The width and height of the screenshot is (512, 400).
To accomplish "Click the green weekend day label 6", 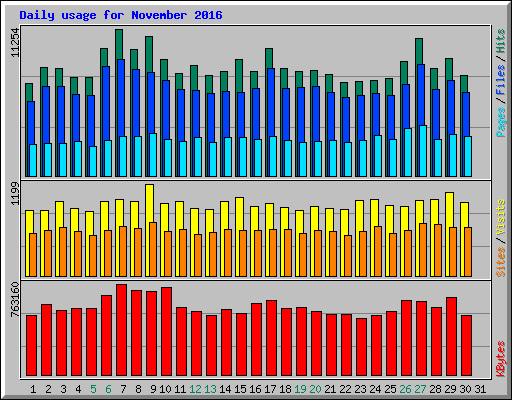I will pyautogui.click(x=108, y=389).
